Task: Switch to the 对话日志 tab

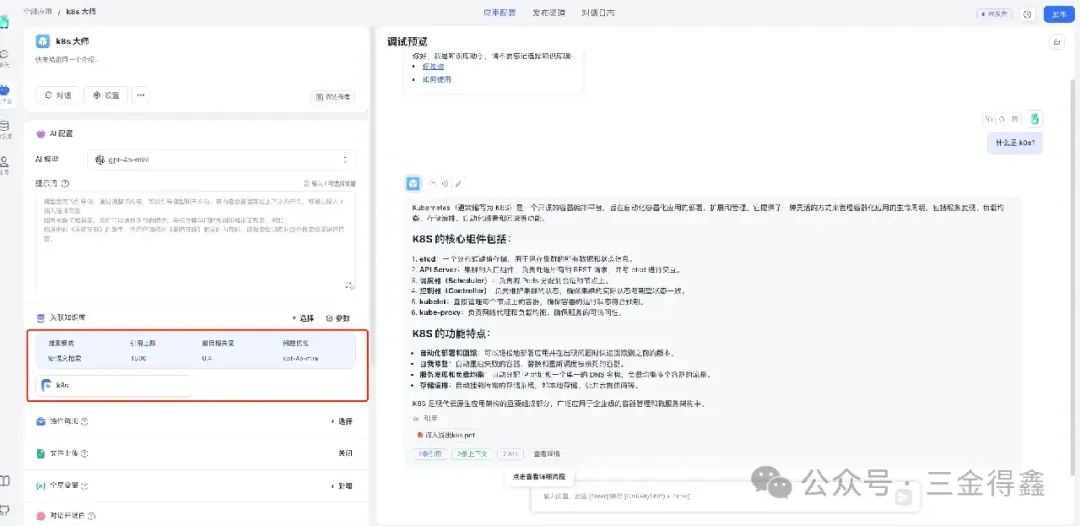Action: [x=598, y=12]
